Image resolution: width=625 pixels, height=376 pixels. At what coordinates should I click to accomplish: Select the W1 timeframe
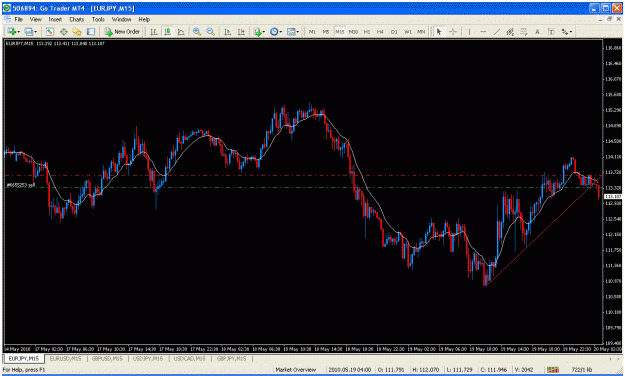(408, 32)
